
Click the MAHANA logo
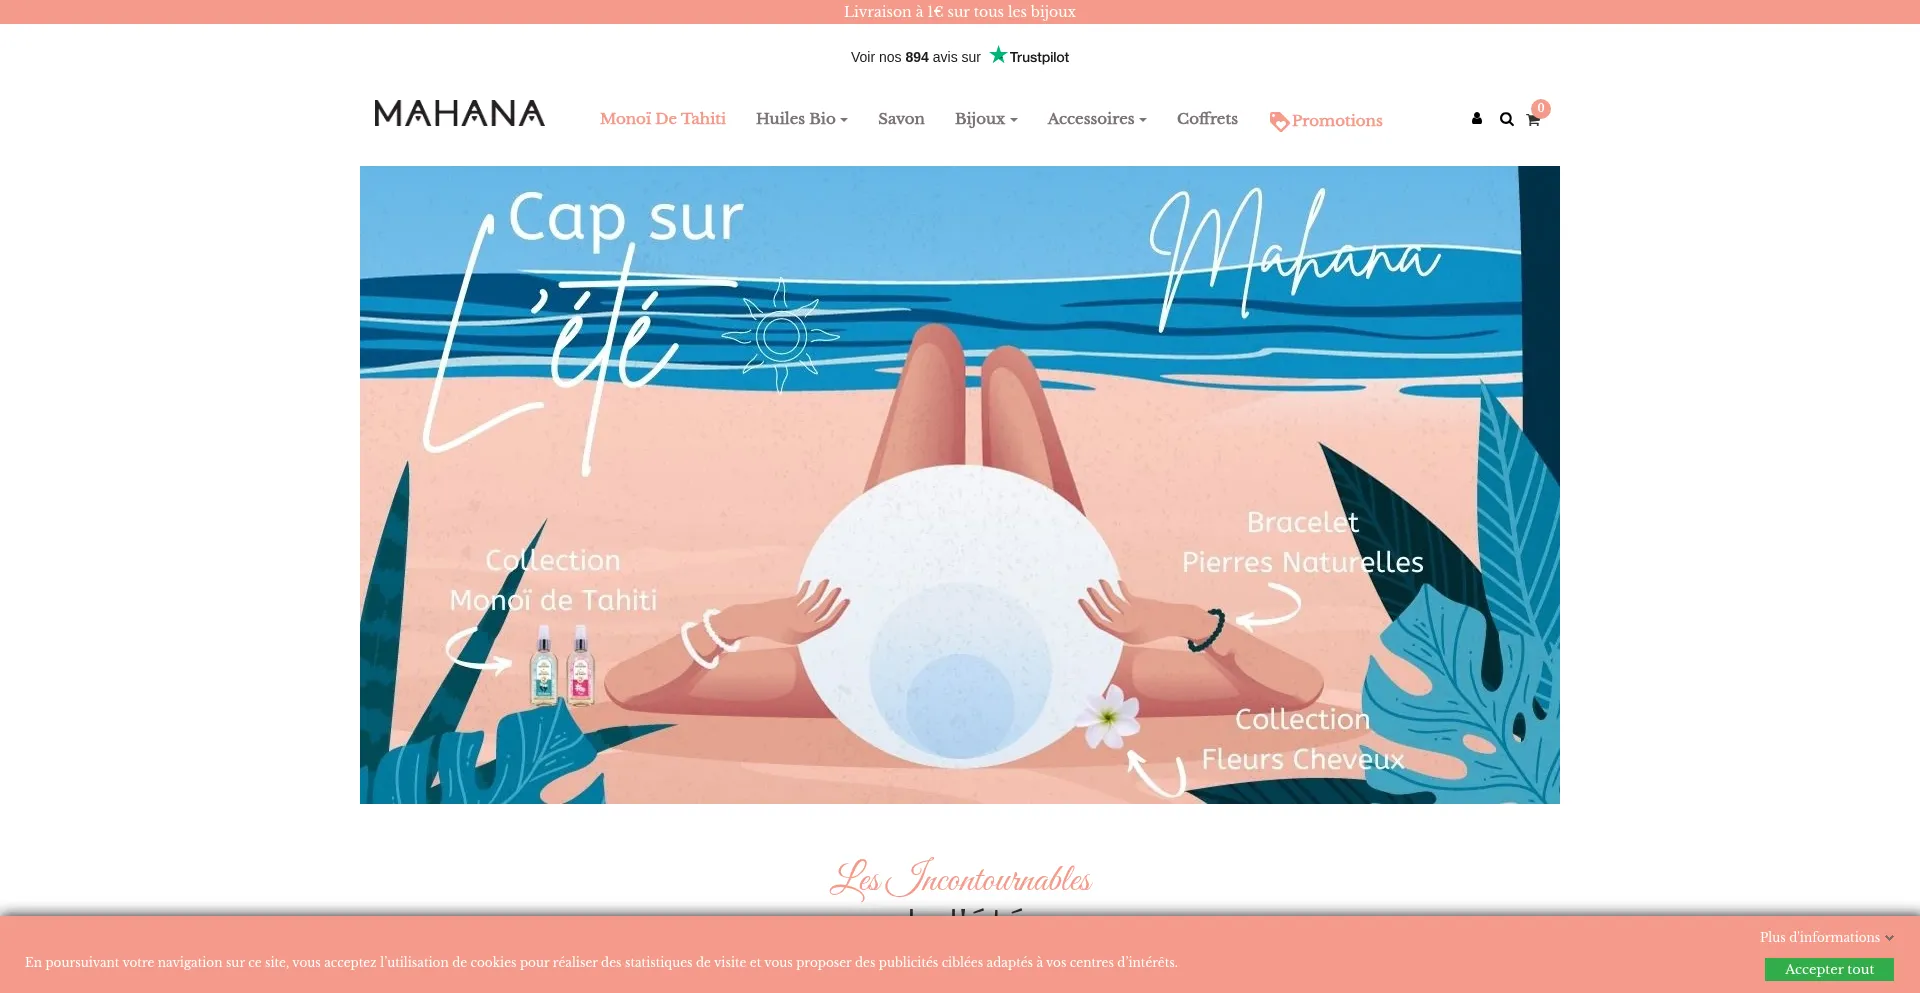(459, 113)
